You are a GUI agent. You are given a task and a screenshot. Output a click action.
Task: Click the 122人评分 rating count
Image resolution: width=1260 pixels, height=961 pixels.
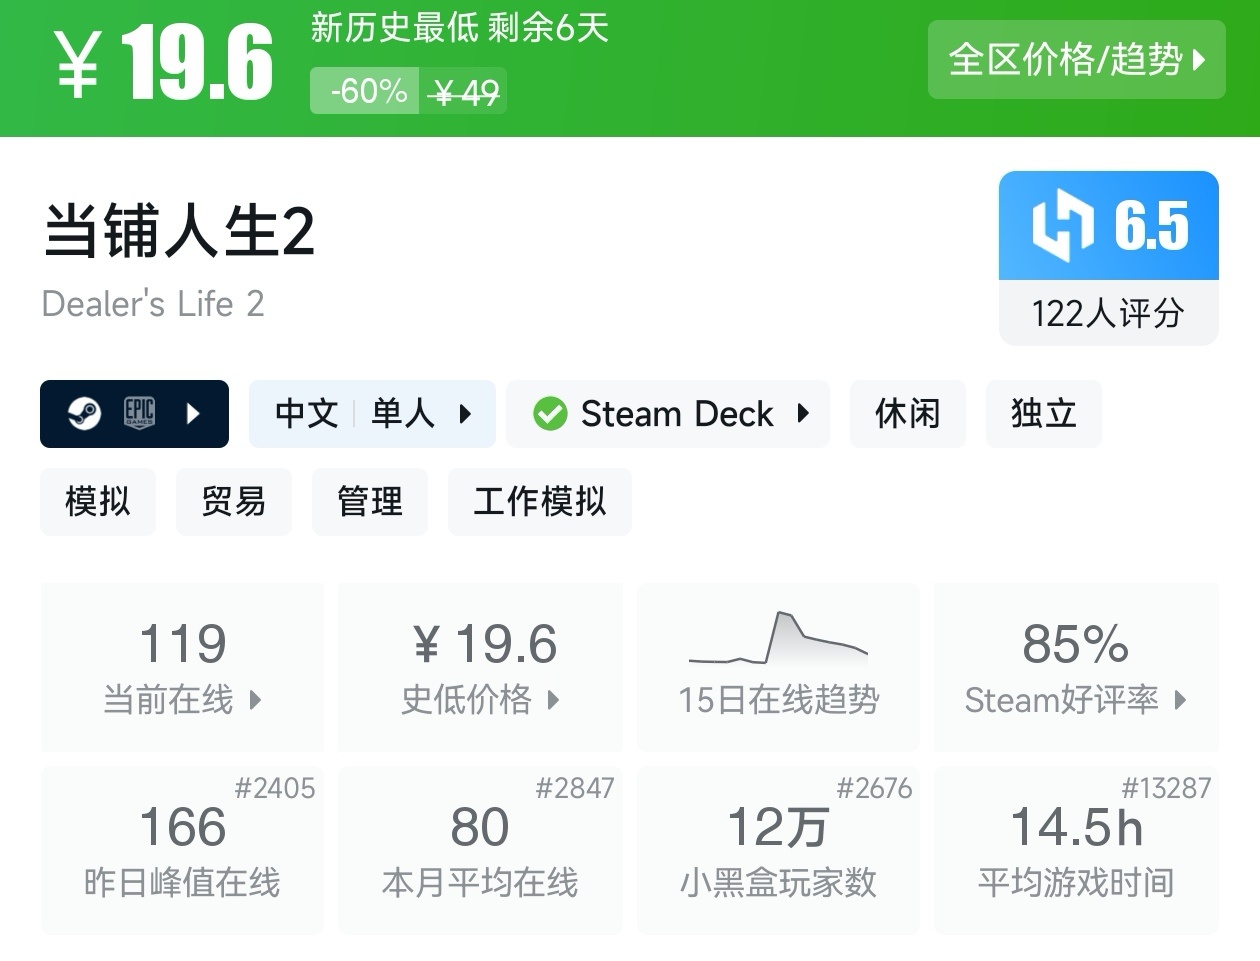(x=1108, y=314)
